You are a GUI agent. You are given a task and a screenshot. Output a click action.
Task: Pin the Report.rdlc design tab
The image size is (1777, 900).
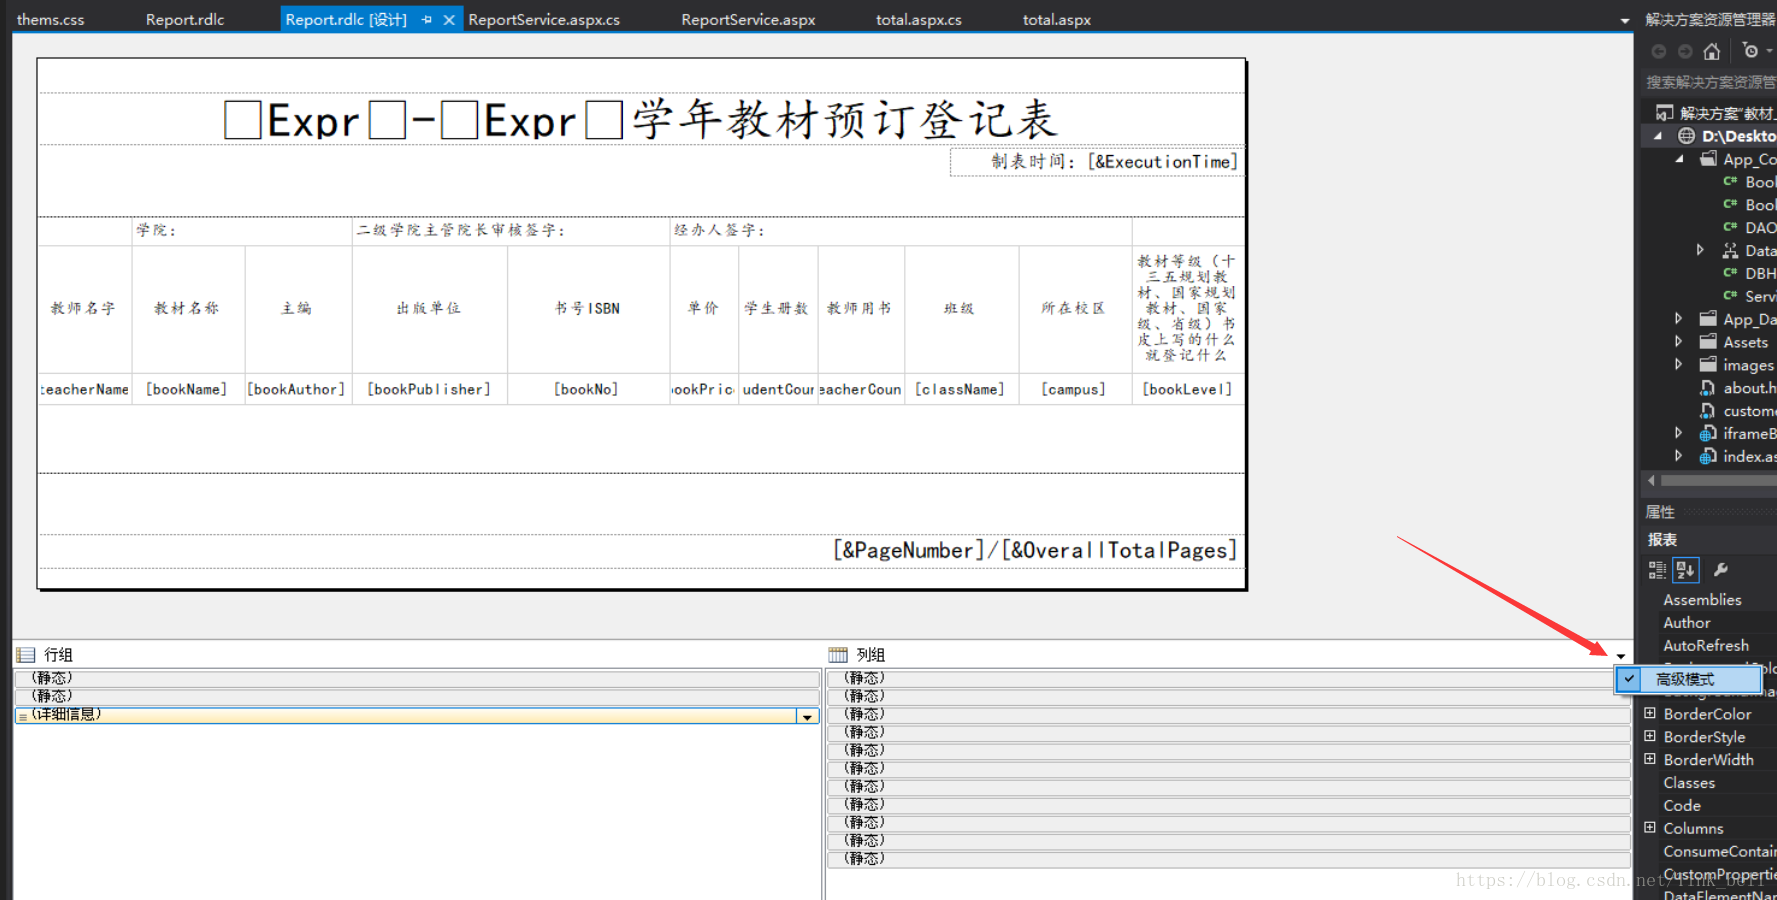427,20
